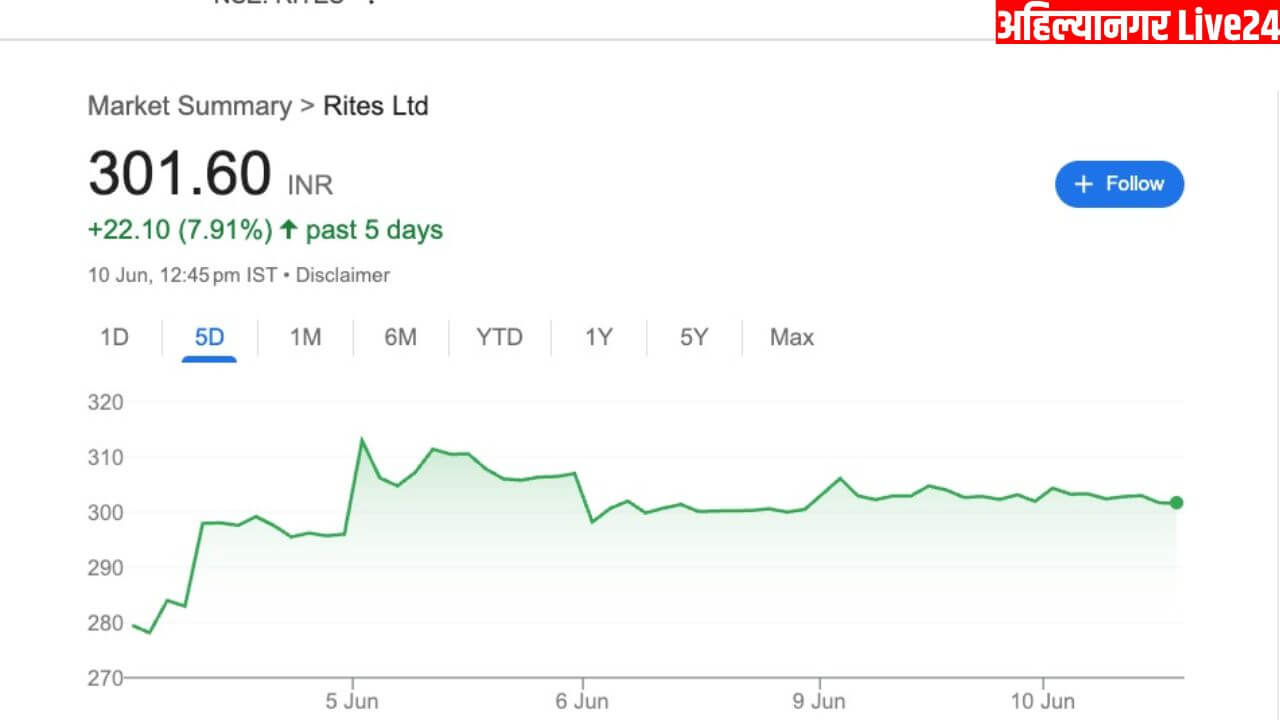1280x720 pixels.
Task: Click the 280 y-axis label
Action: tap(105, 623)
